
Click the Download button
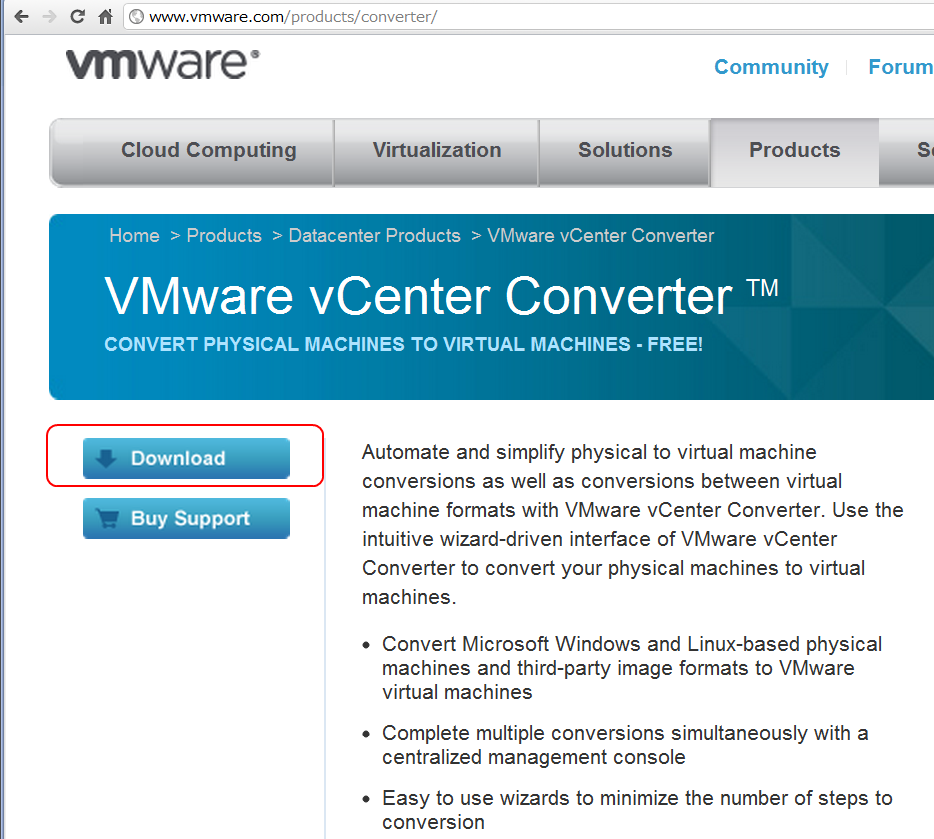tap(186, 459)
